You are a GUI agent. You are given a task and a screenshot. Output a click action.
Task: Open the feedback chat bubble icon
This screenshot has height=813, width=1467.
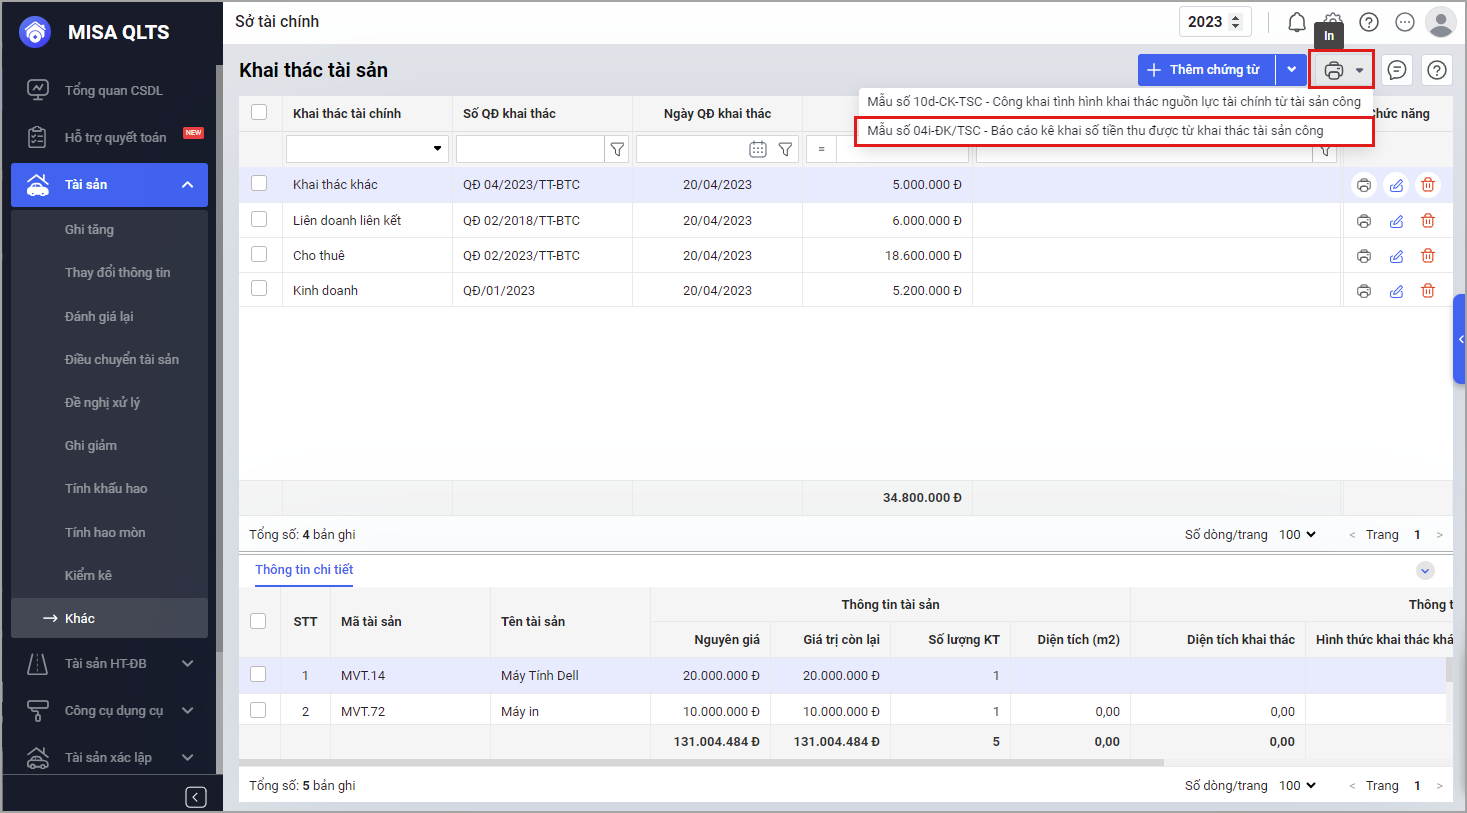pos(1397,70)
